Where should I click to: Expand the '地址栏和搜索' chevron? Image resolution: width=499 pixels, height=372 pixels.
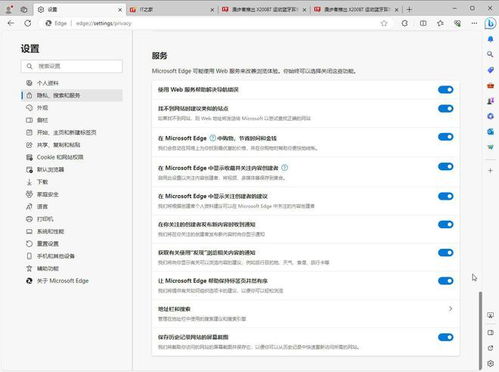pyautogui.click(x=450, y=309)
